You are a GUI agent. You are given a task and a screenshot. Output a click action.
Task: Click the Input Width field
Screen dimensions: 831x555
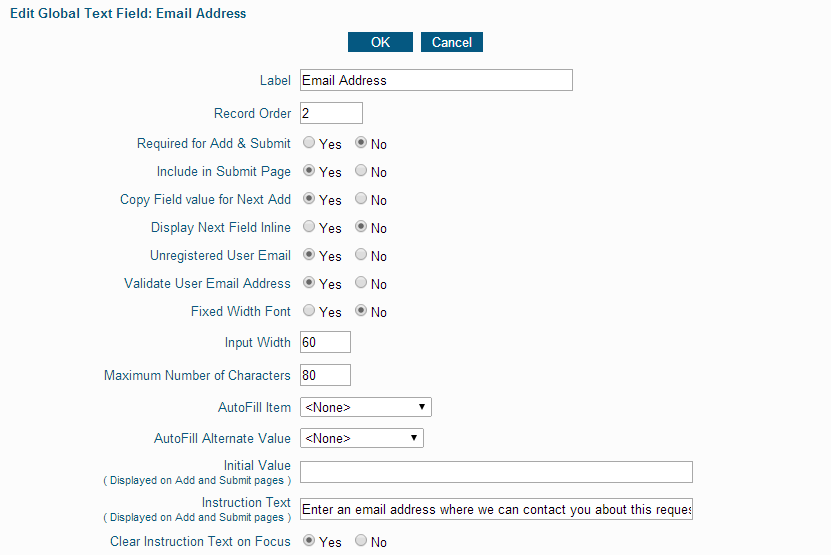325,342
